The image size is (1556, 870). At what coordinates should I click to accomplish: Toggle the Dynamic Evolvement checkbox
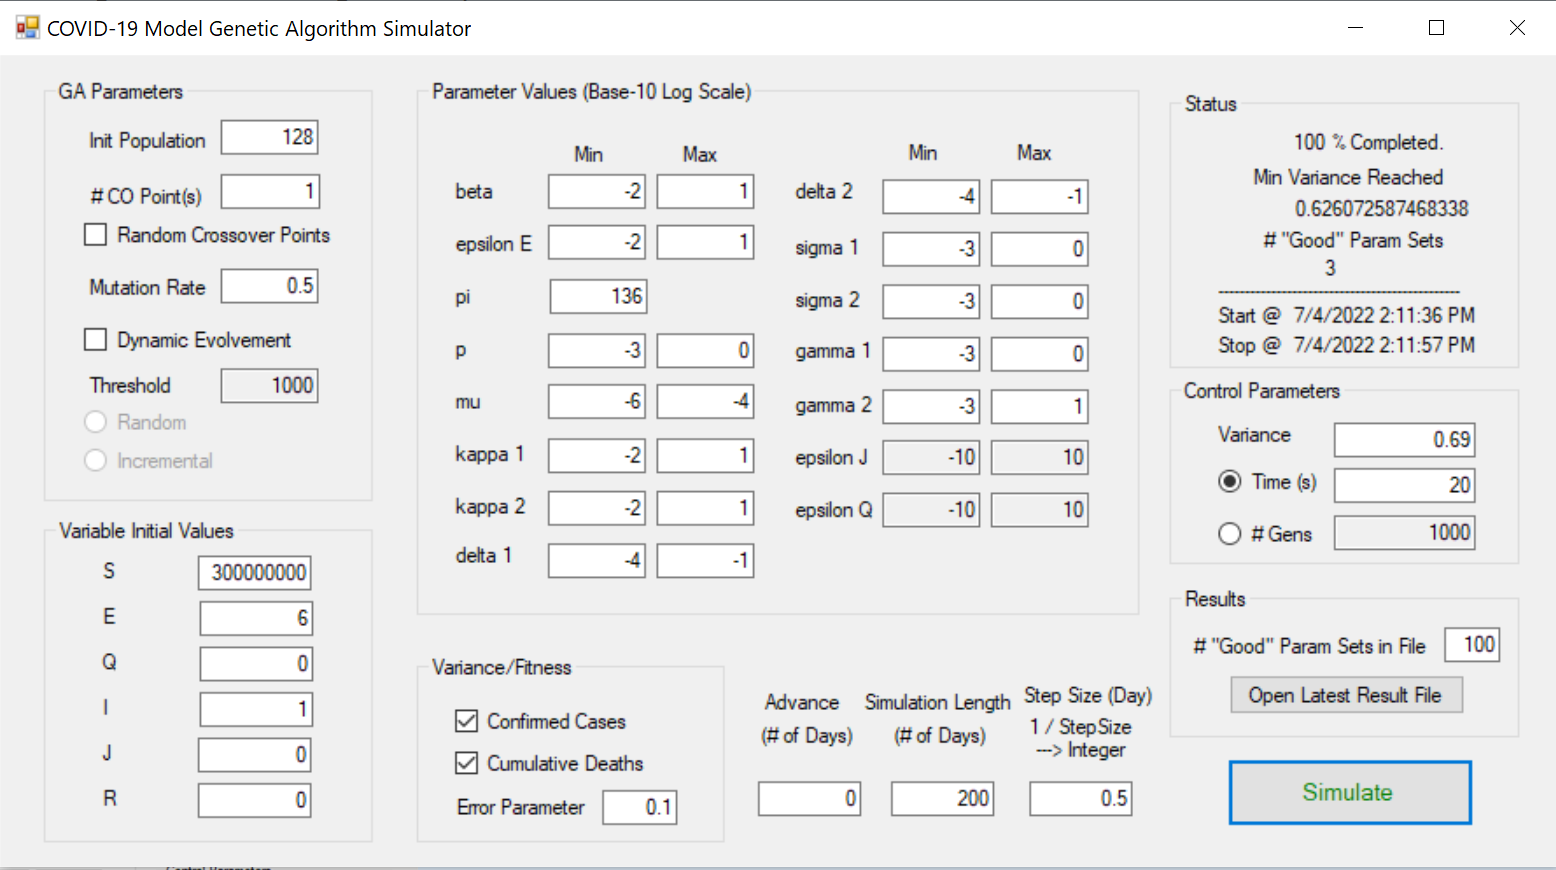coord(96,340)
